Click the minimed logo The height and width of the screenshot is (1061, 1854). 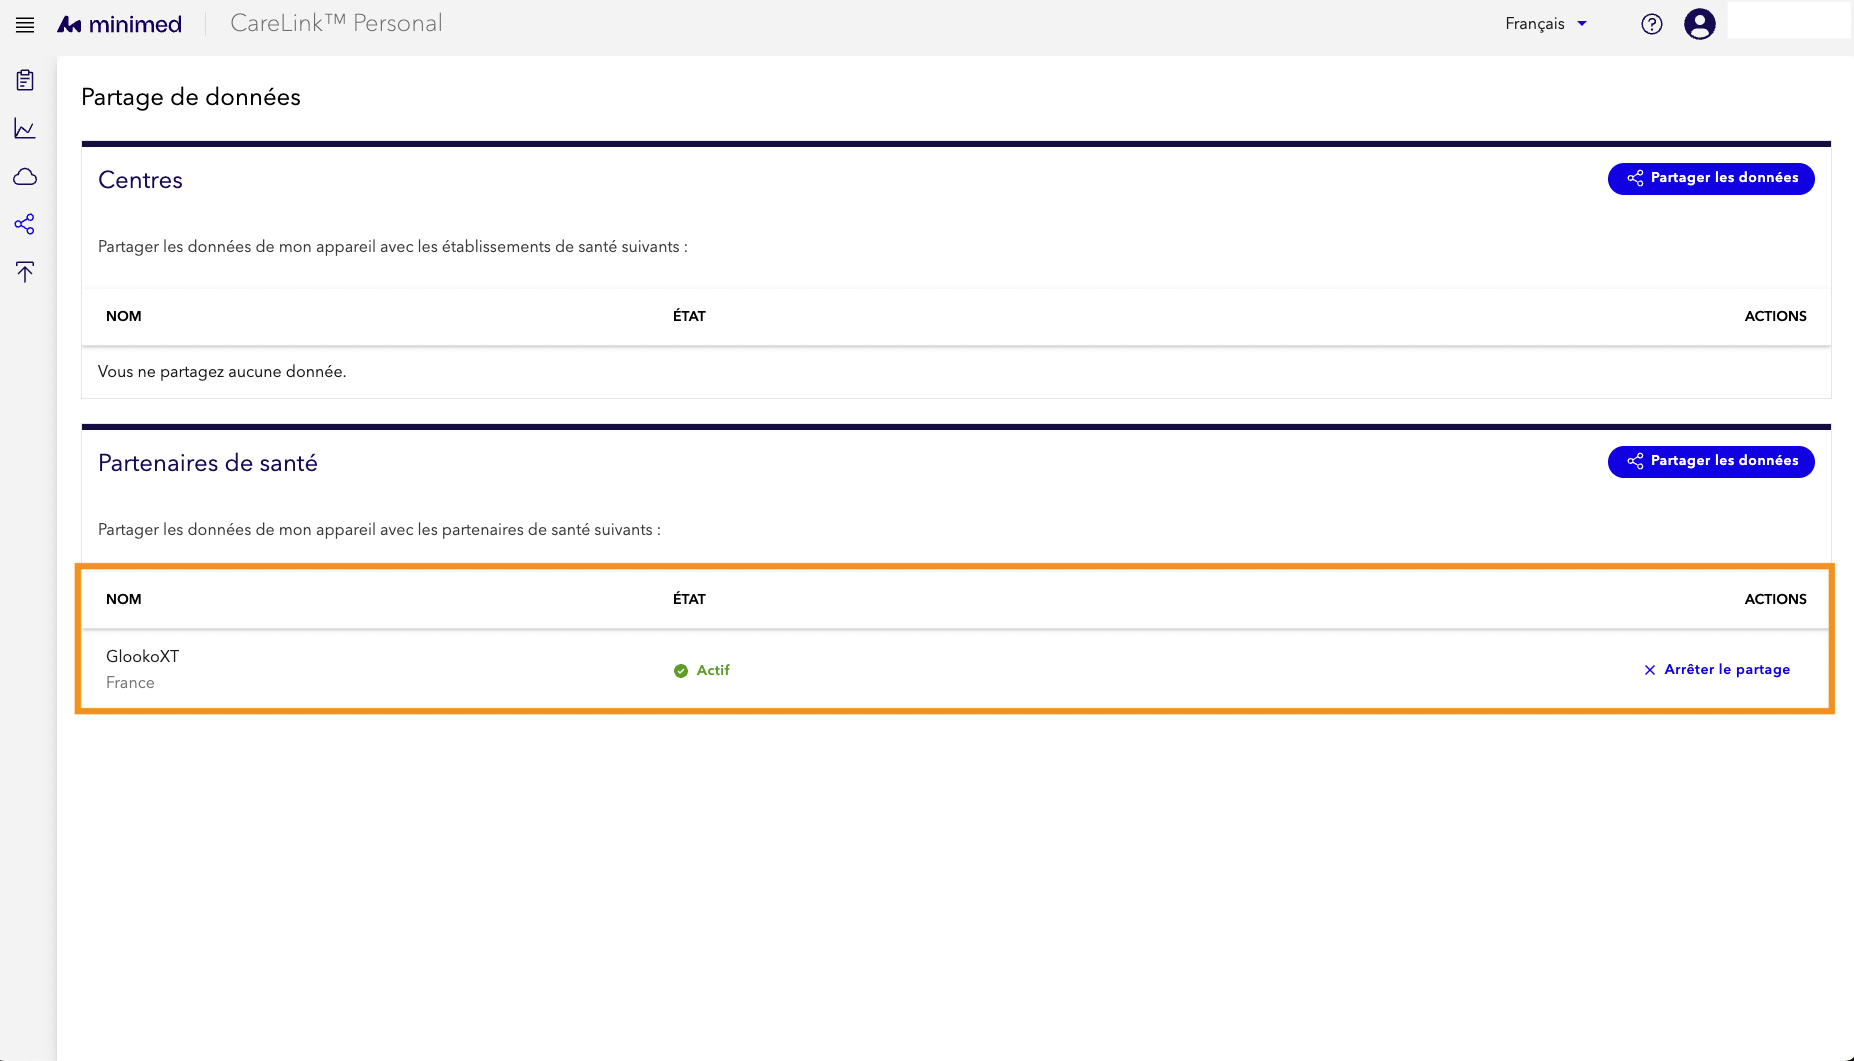click(120, 24)
